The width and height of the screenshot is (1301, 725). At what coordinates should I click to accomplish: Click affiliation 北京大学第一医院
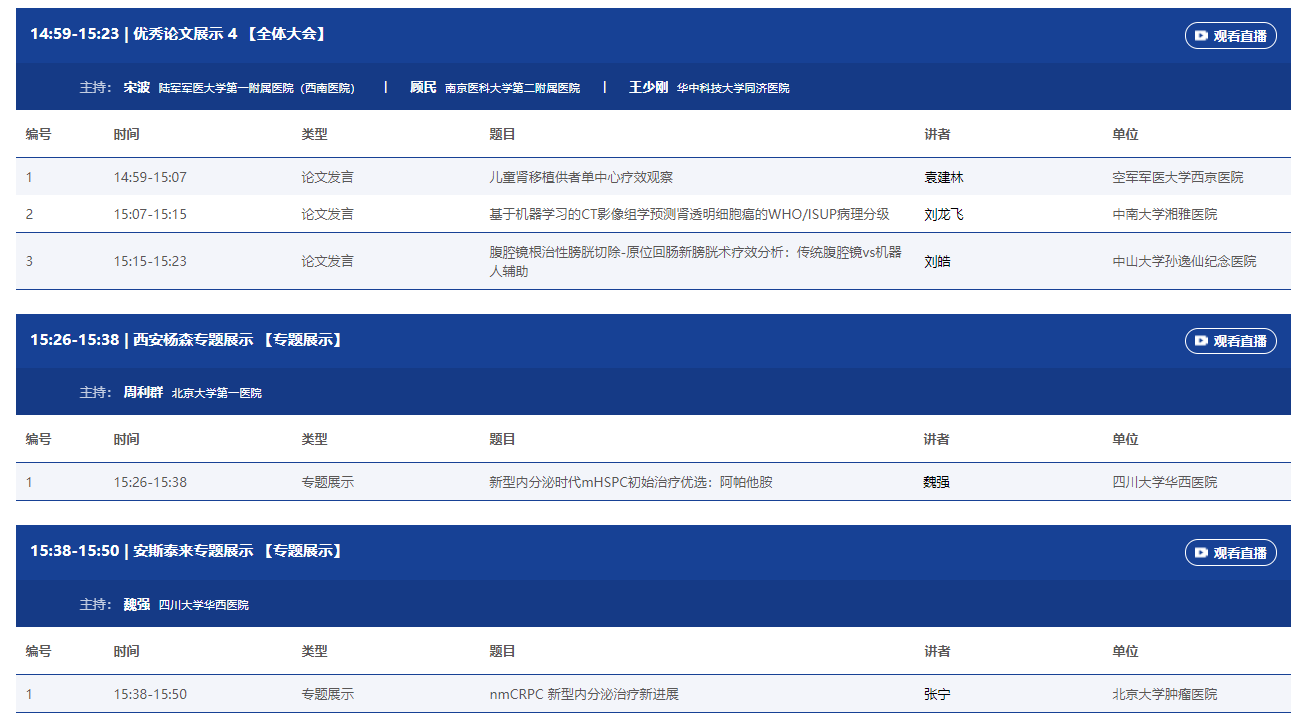coord(217,394)
